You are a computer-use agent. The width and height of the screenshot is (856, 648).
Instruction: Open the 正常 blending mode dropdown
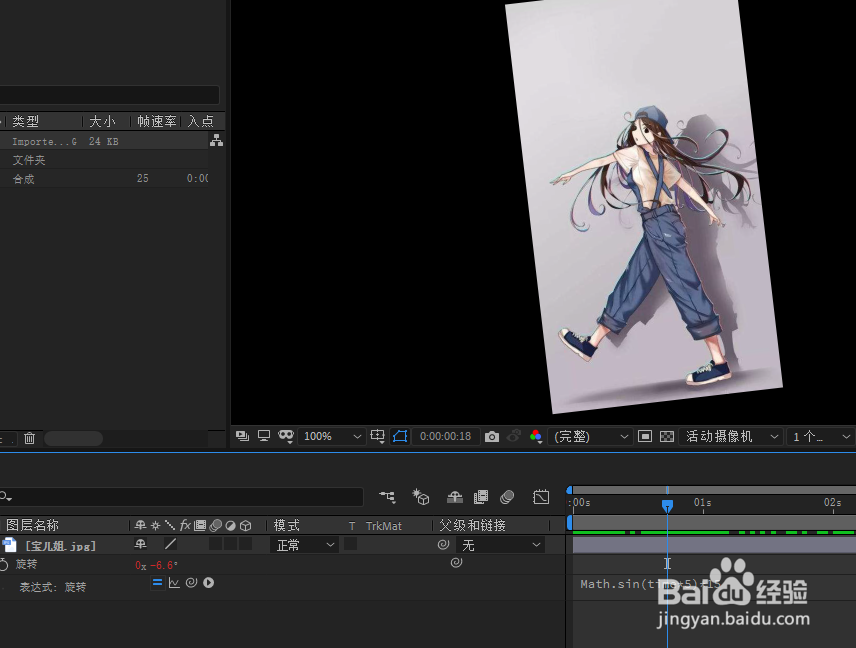(x=304, y=545)
